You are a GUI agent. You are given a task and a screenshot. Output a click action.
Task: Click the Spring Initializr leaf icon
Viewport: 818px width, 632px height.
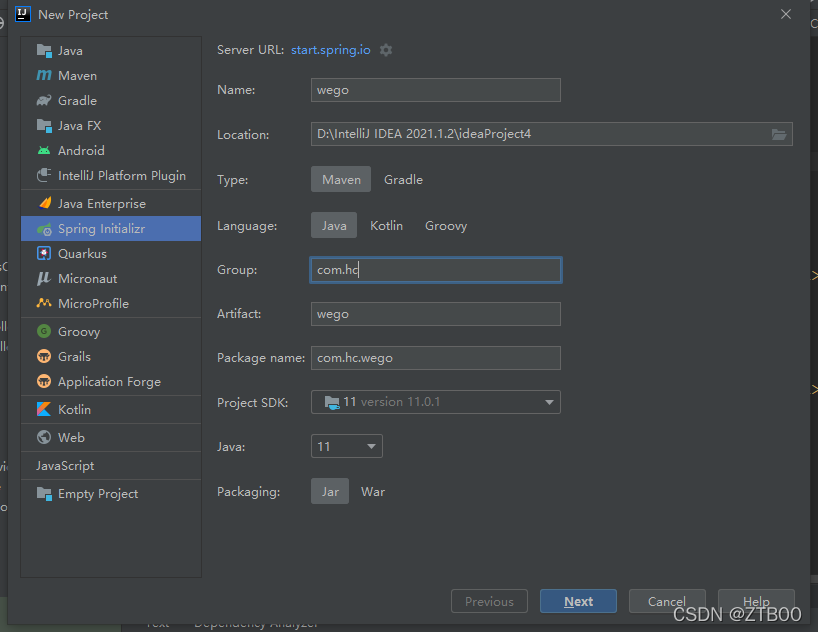[44, 229]
